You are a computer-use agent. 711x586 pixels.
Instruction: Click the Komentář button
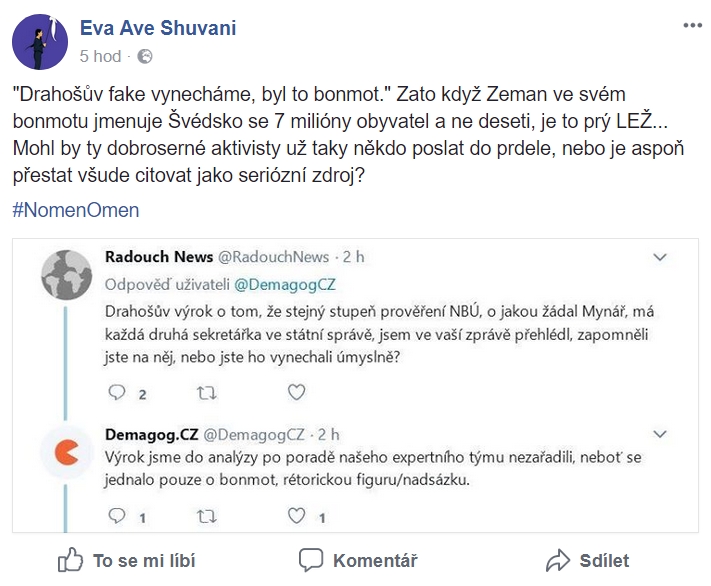(x=358, y=561)
